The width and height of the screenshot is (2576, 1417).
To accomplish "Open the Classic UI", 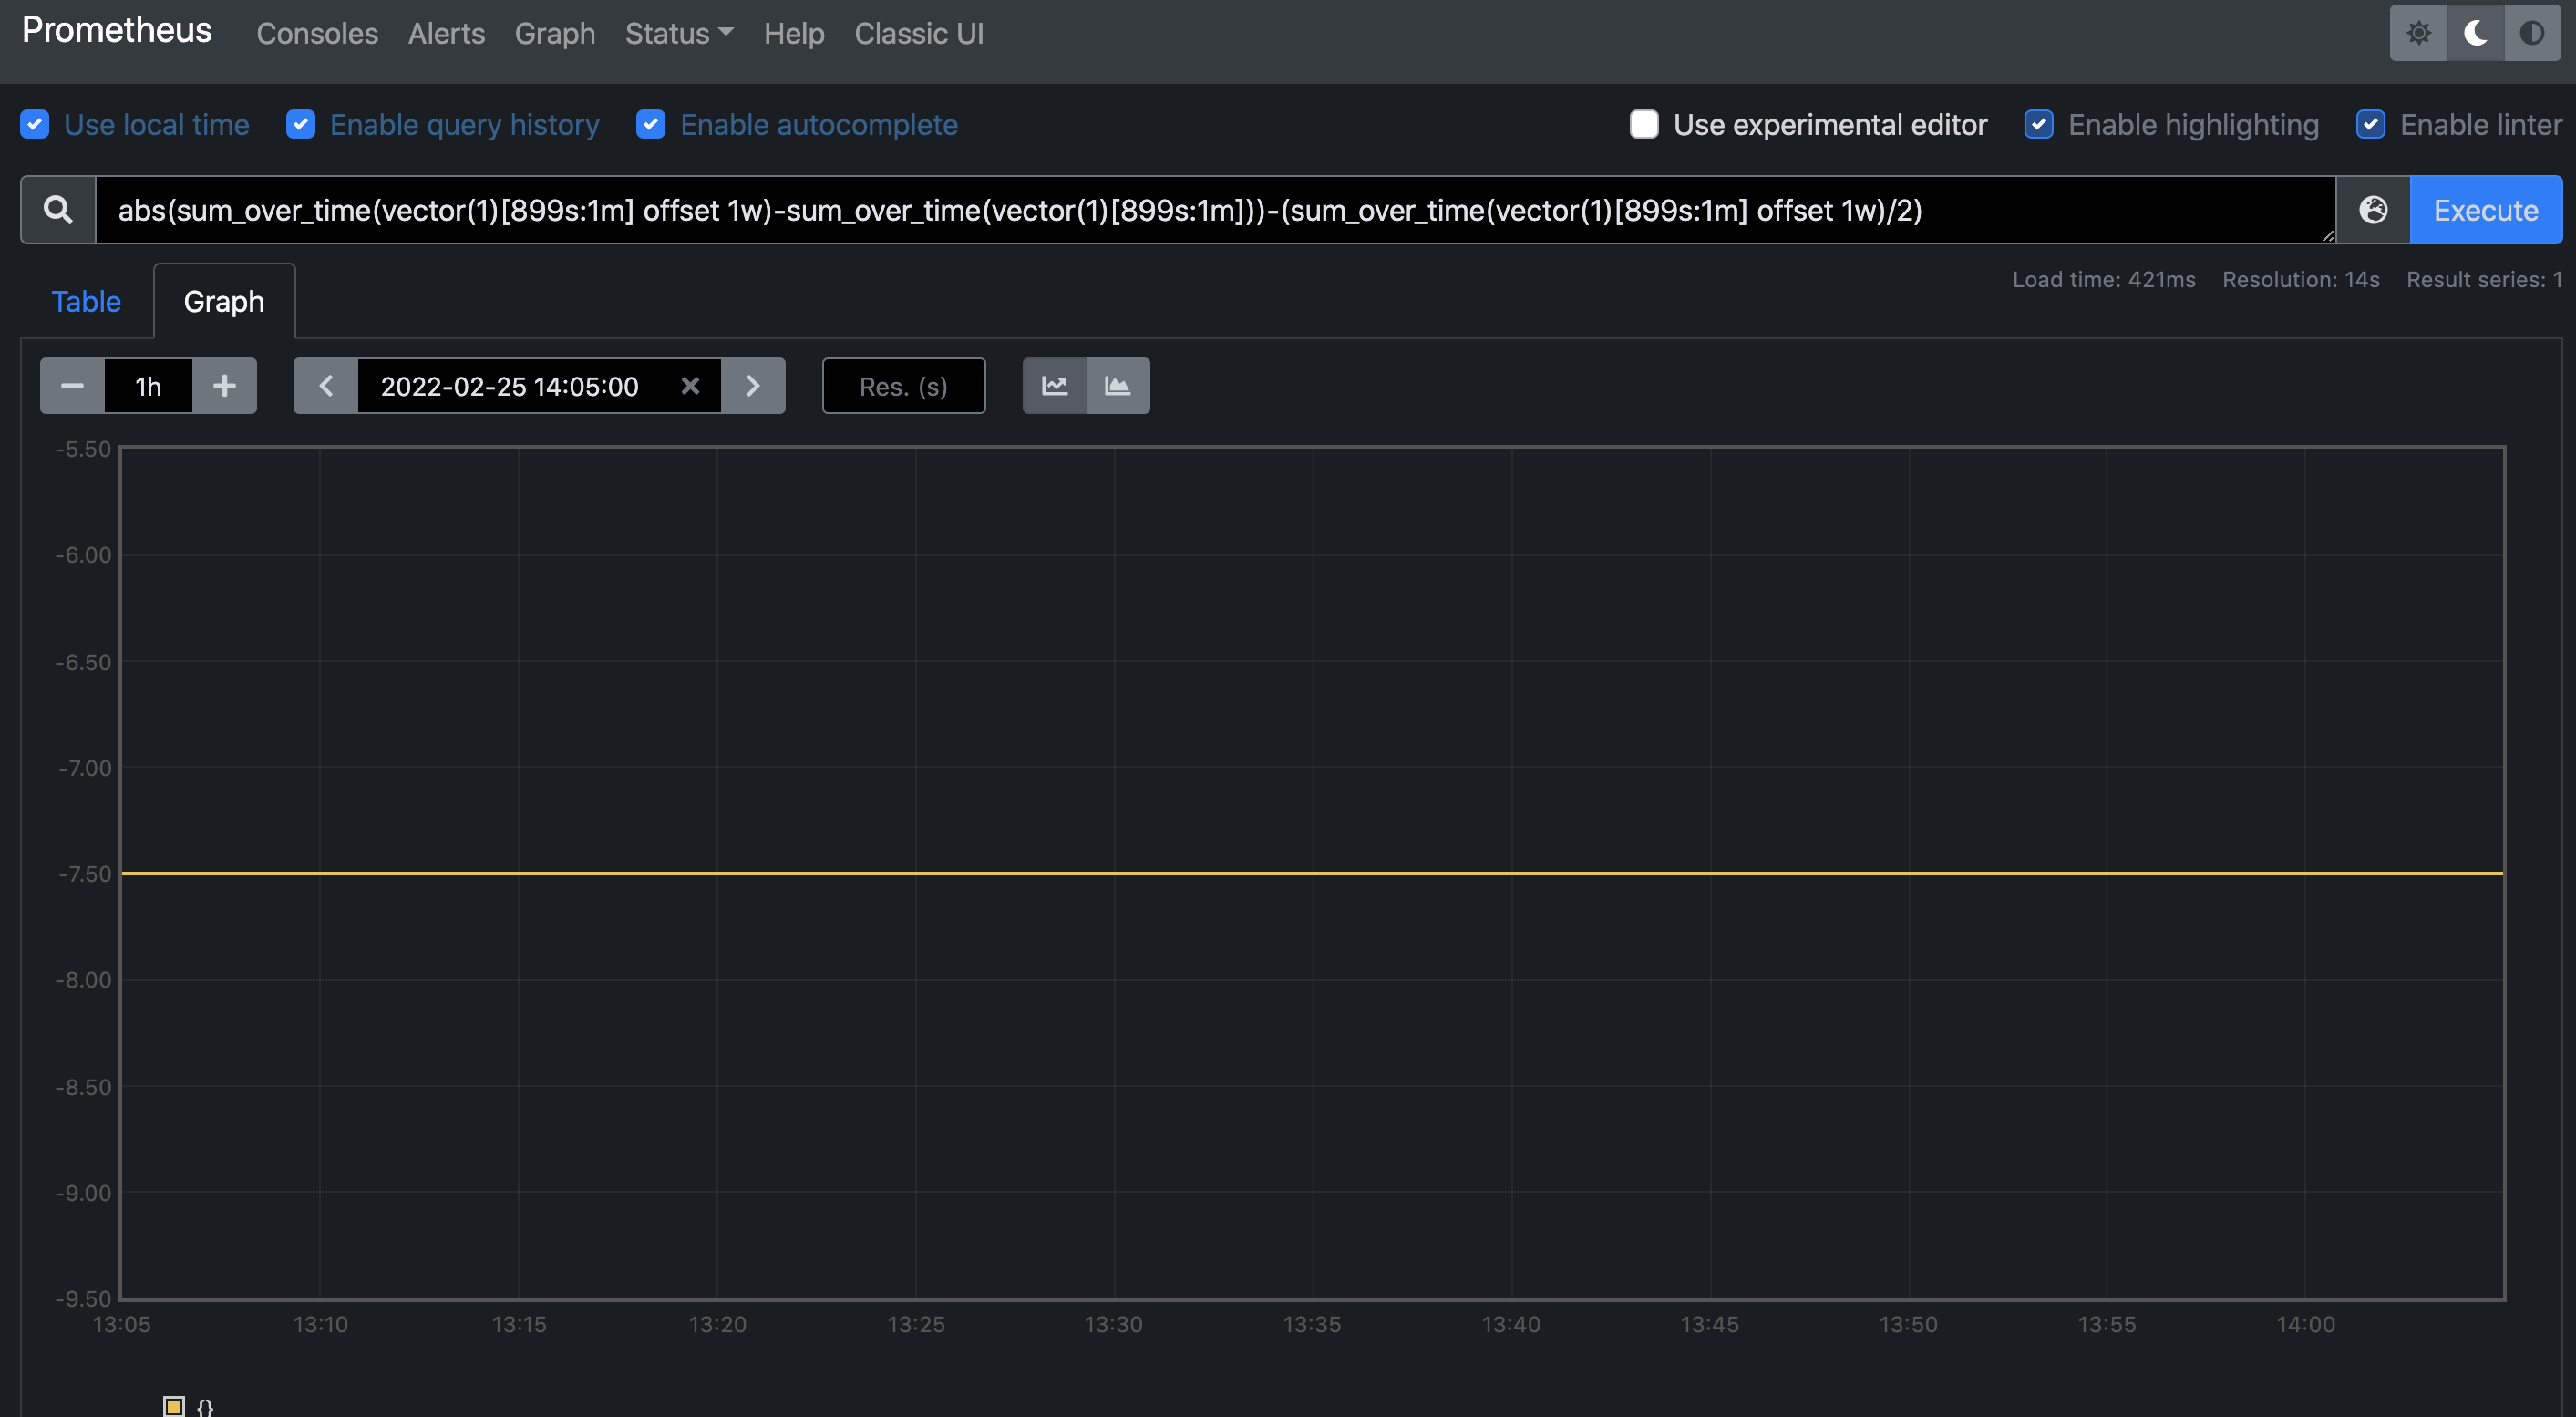I will (x=918, y=33).
